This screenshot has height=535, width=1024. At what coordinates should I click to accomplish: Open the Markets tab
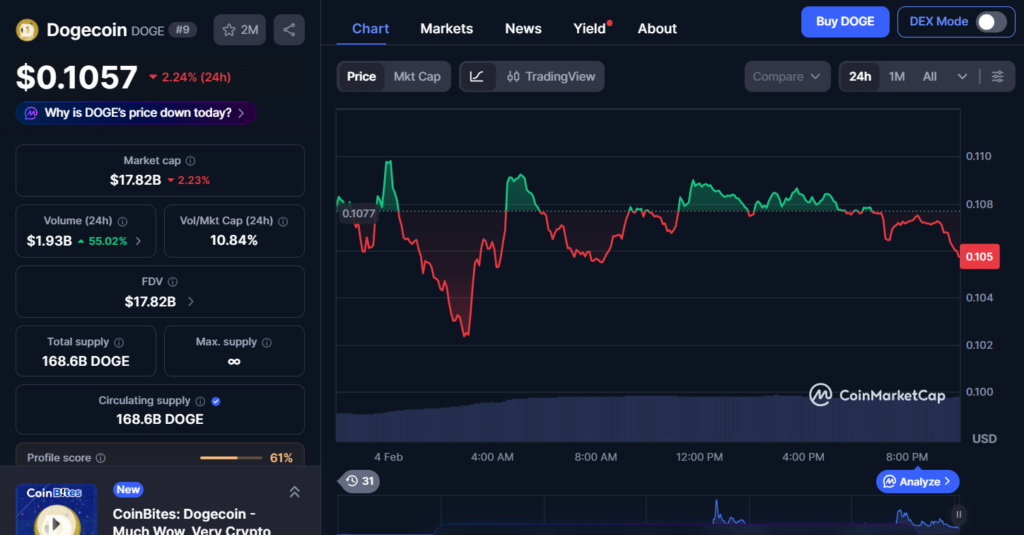point(446,29)
